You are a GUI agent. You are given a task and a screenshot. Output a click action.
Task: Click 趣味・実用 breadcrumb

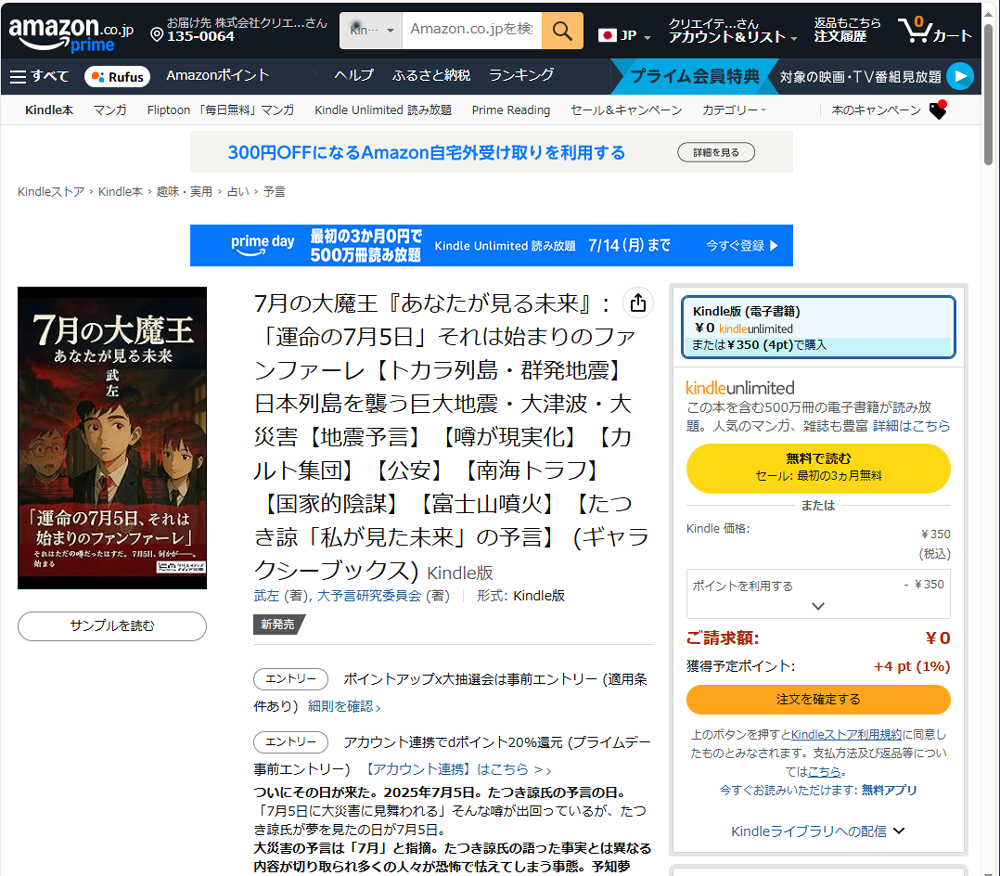[184, 191]
